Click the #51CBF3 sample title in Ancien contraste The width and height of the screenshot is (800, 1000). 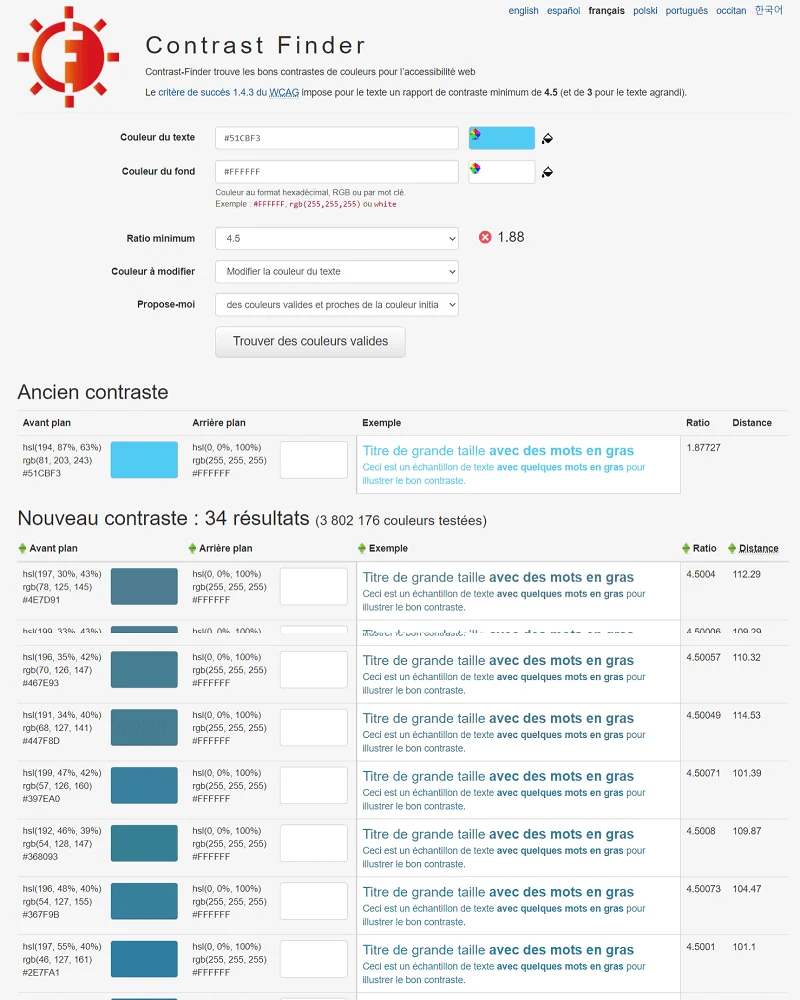(x=498, y=451)
